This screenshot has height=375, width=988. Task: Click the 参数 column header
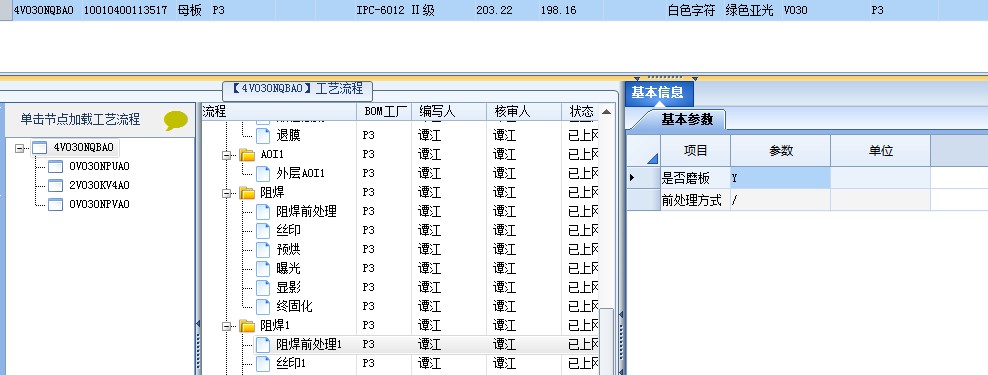click(781, 151)
